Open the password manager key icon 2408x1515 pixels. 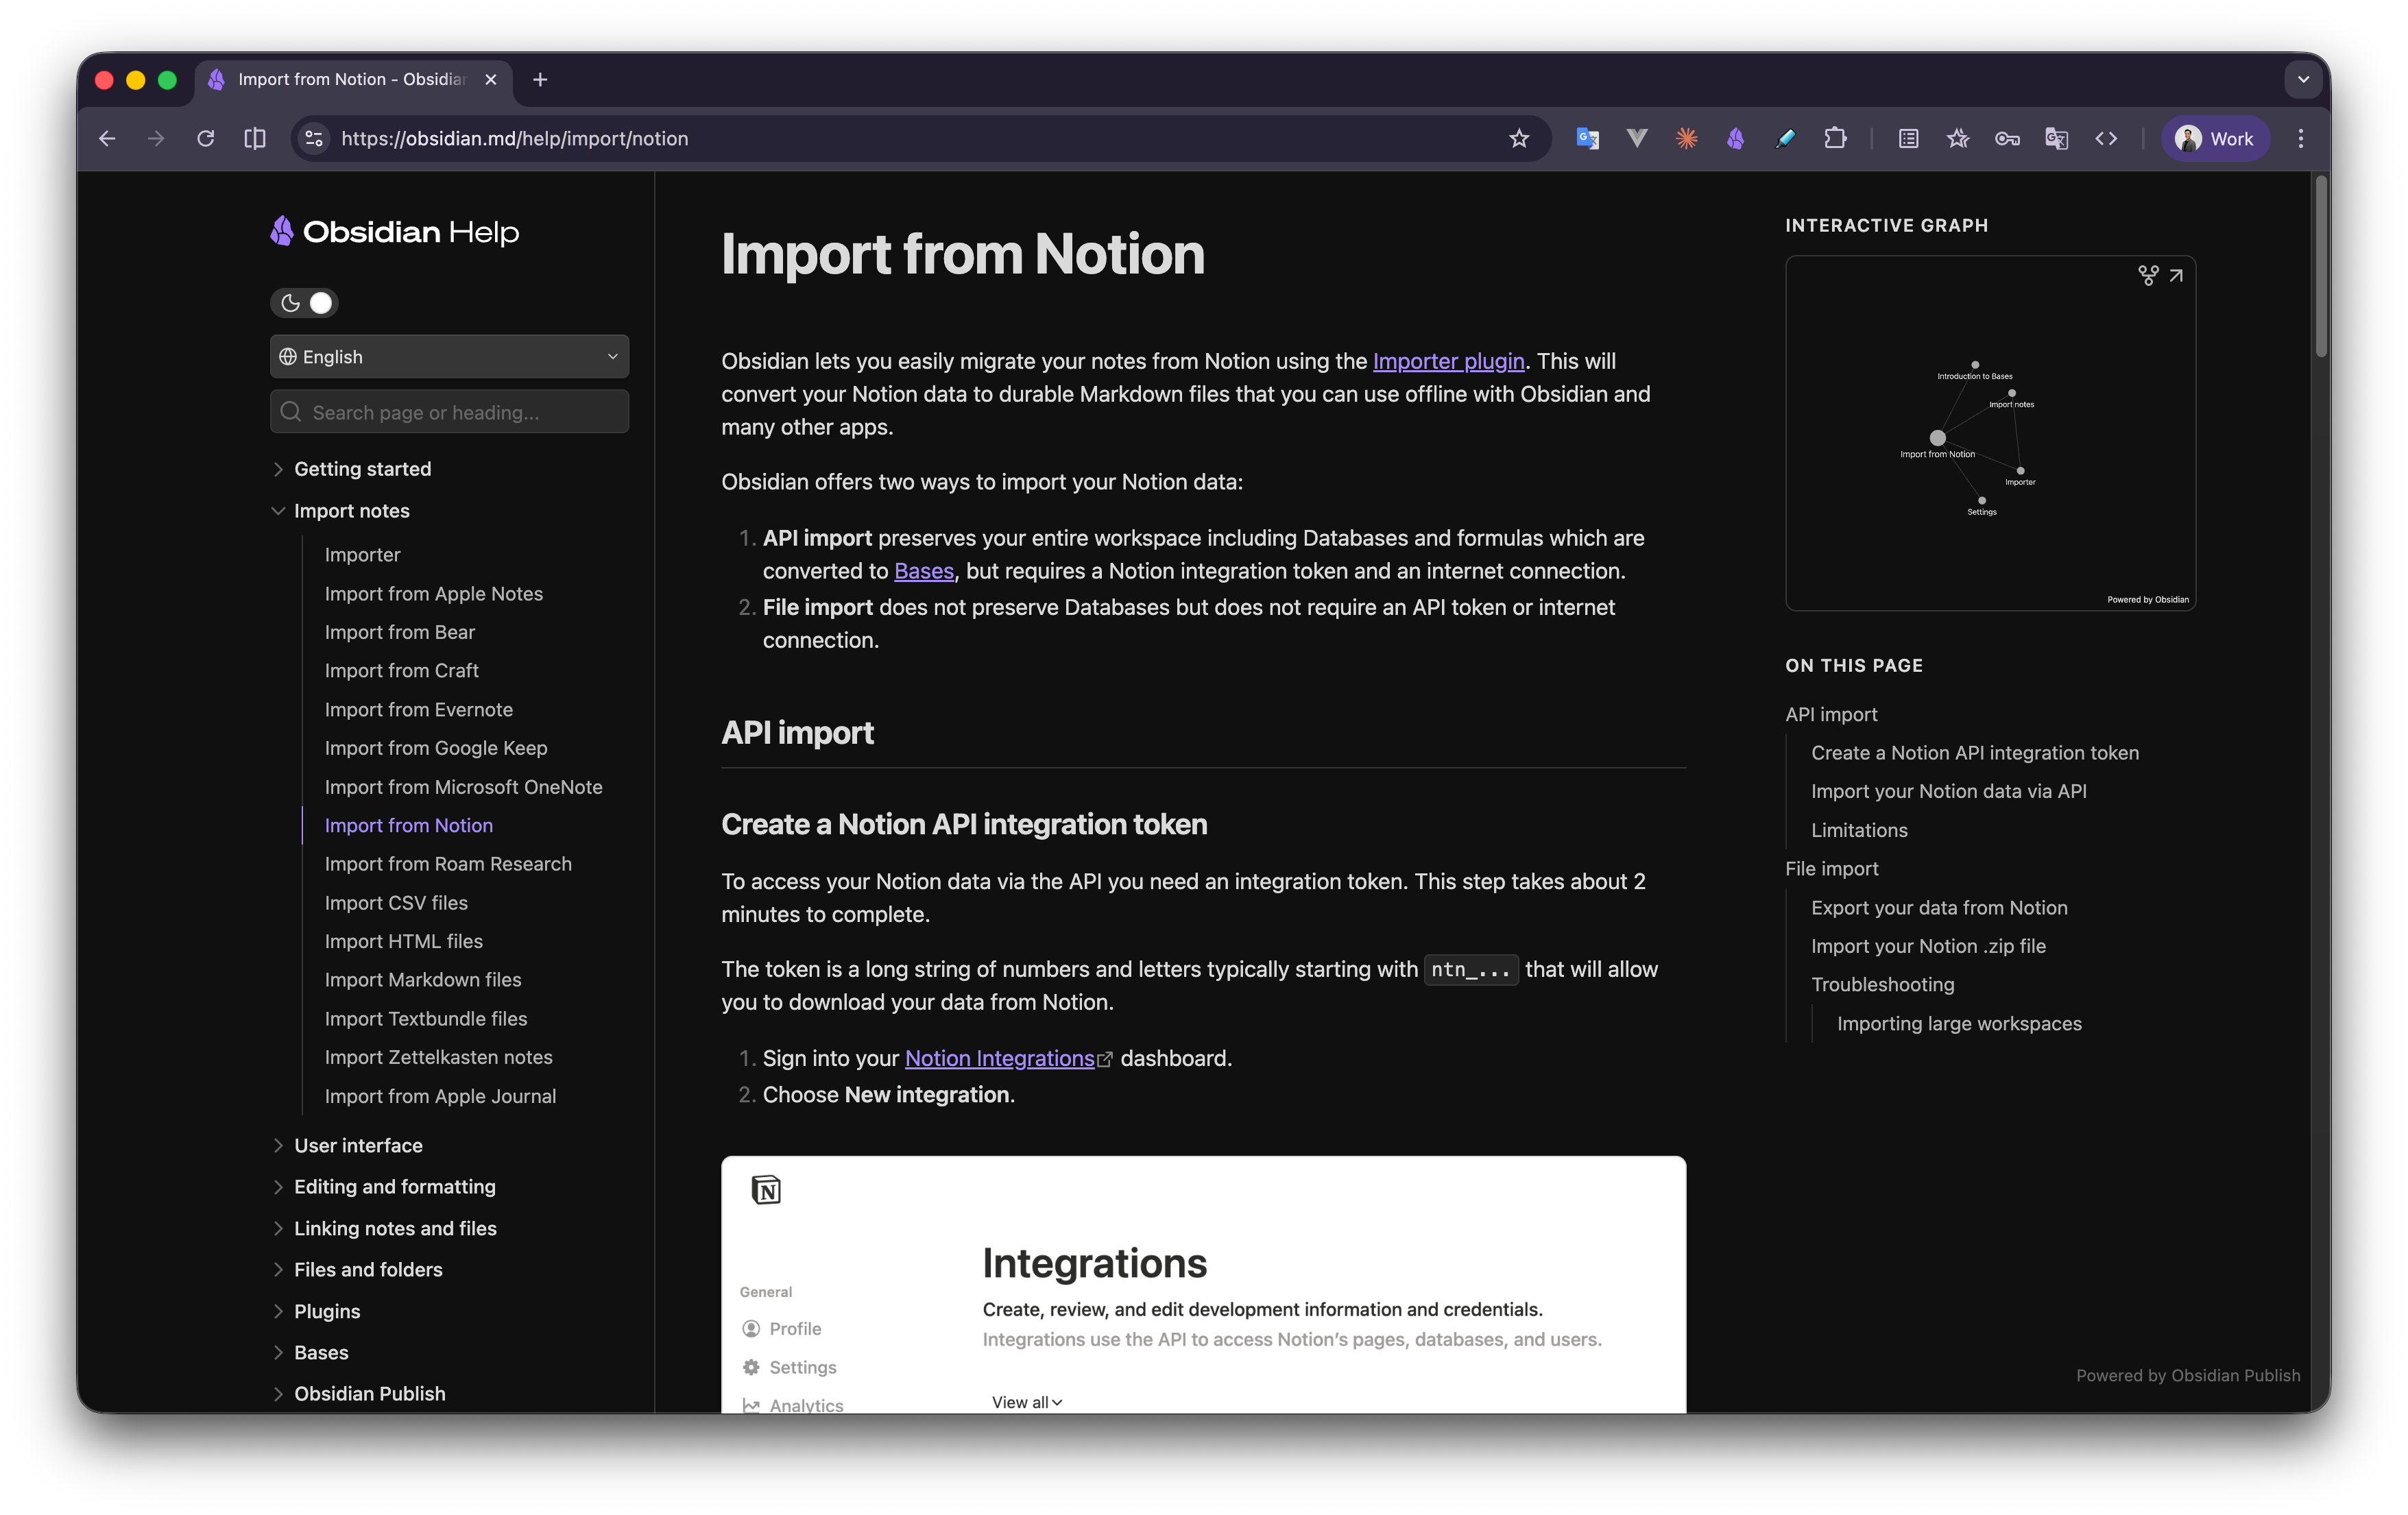pos(2006,139)
